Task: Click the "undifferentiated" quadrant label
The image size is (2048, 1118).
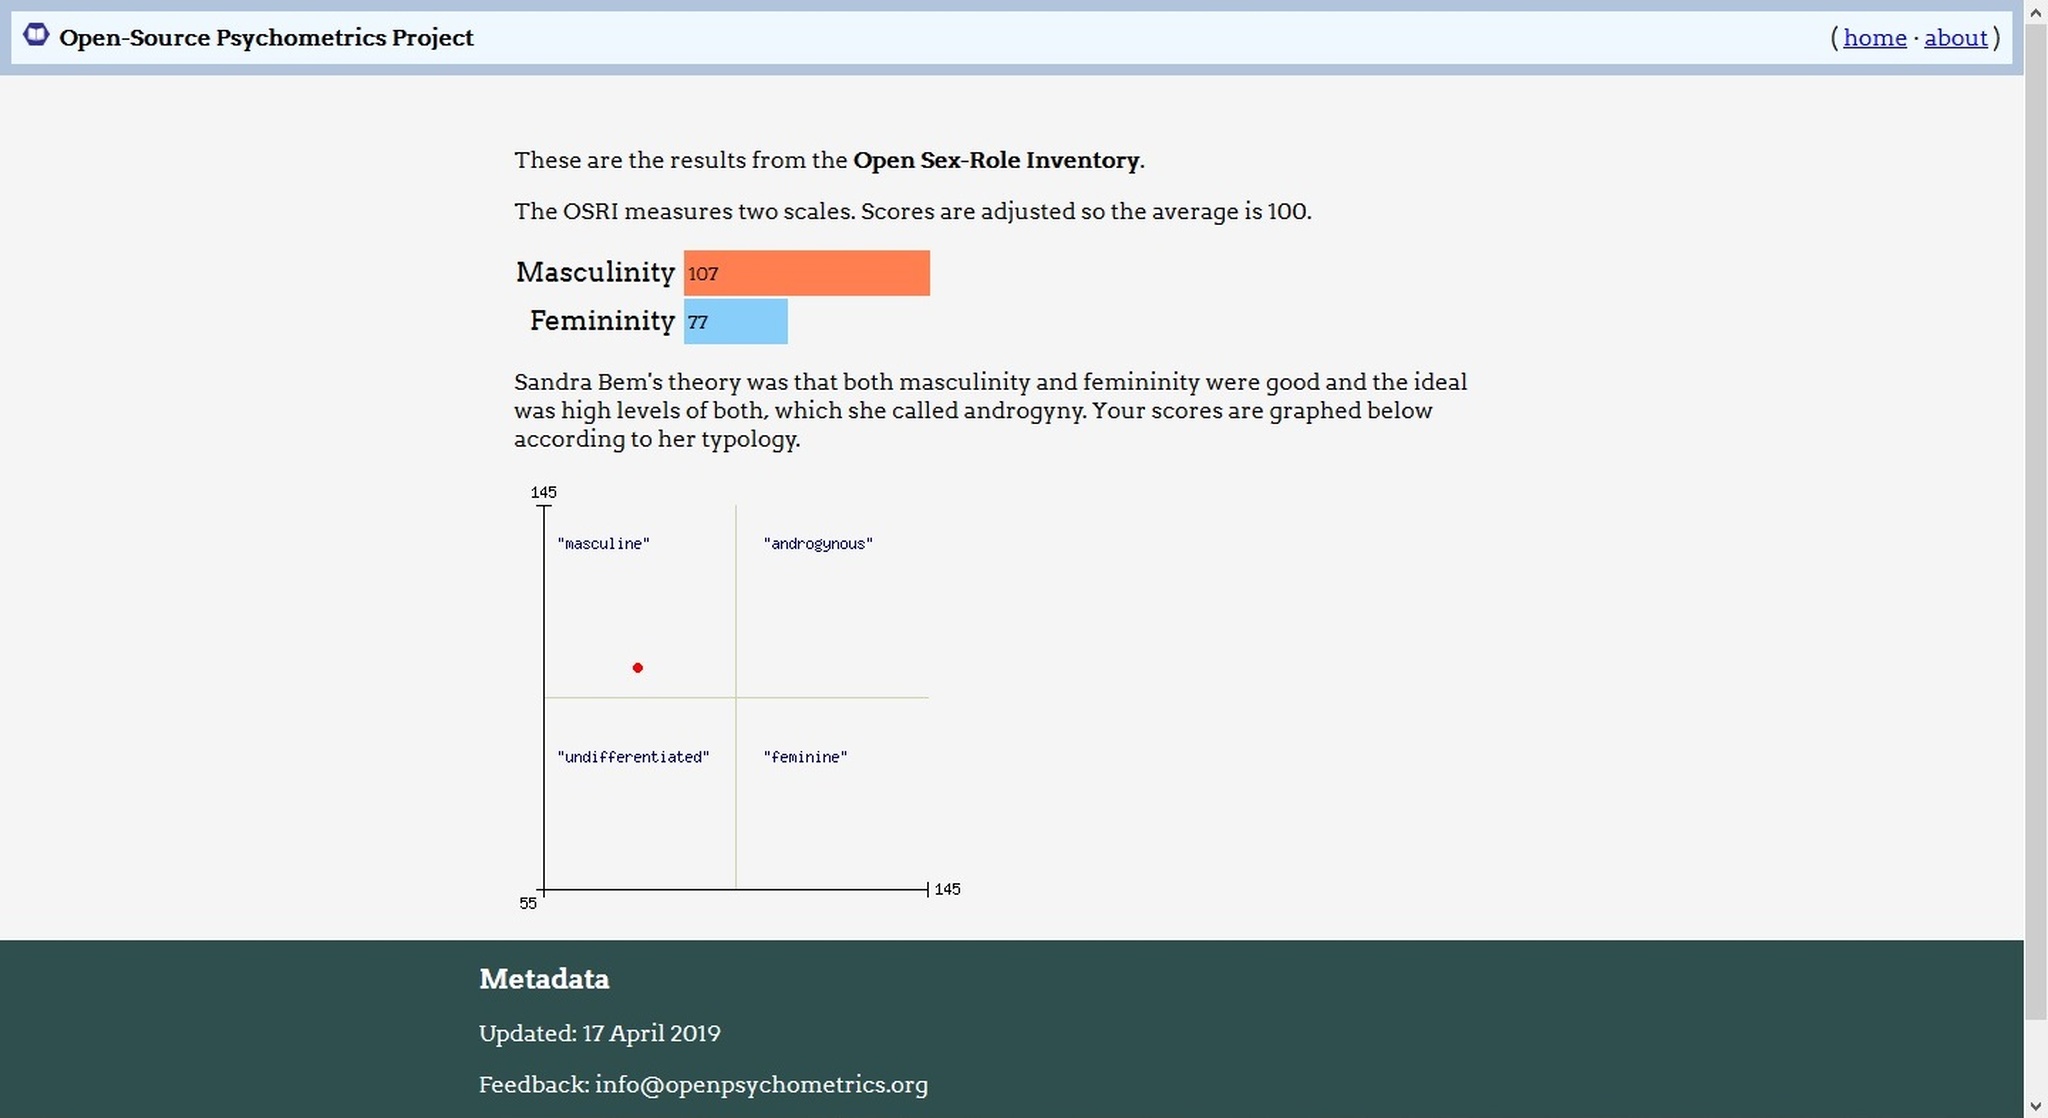Action: pos(633,757)
